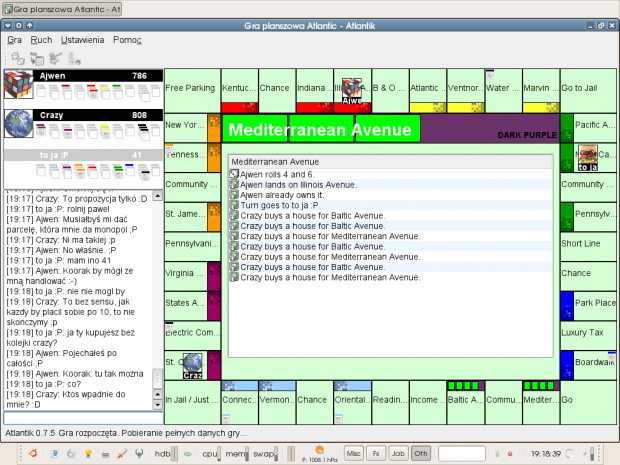
Task: Click the chat message input field
Action: (82, 417)
